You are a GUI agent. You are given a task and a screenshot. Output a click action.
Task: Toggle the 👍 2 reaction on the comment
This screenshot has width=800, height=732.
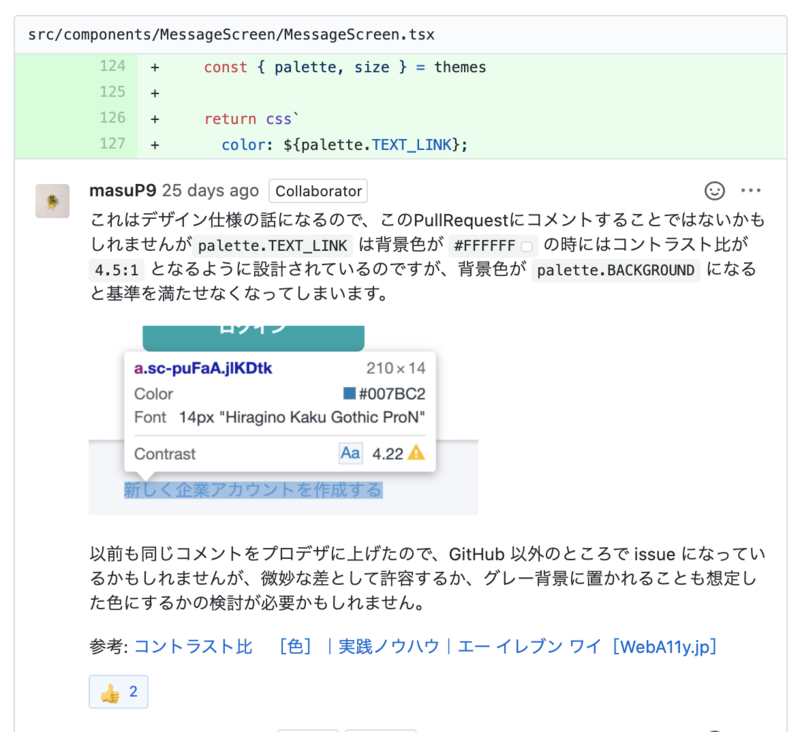tap(118, 691)
